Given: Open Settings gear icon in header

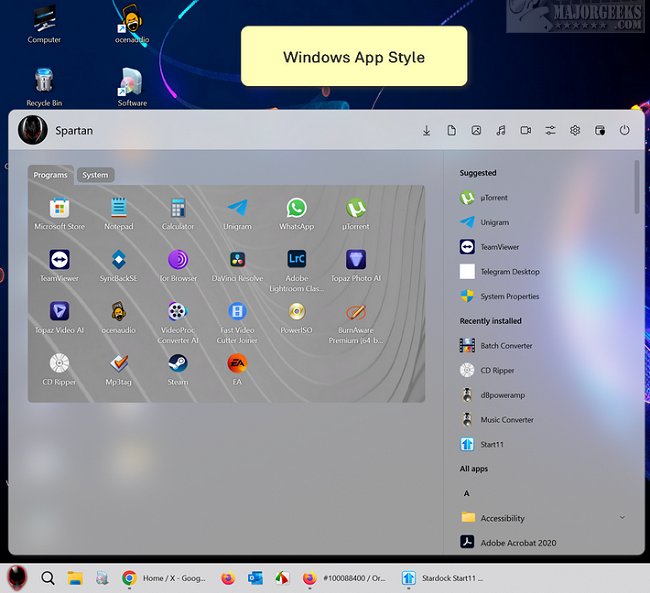Looking at the screenshot, I should [x=575, y=131].
